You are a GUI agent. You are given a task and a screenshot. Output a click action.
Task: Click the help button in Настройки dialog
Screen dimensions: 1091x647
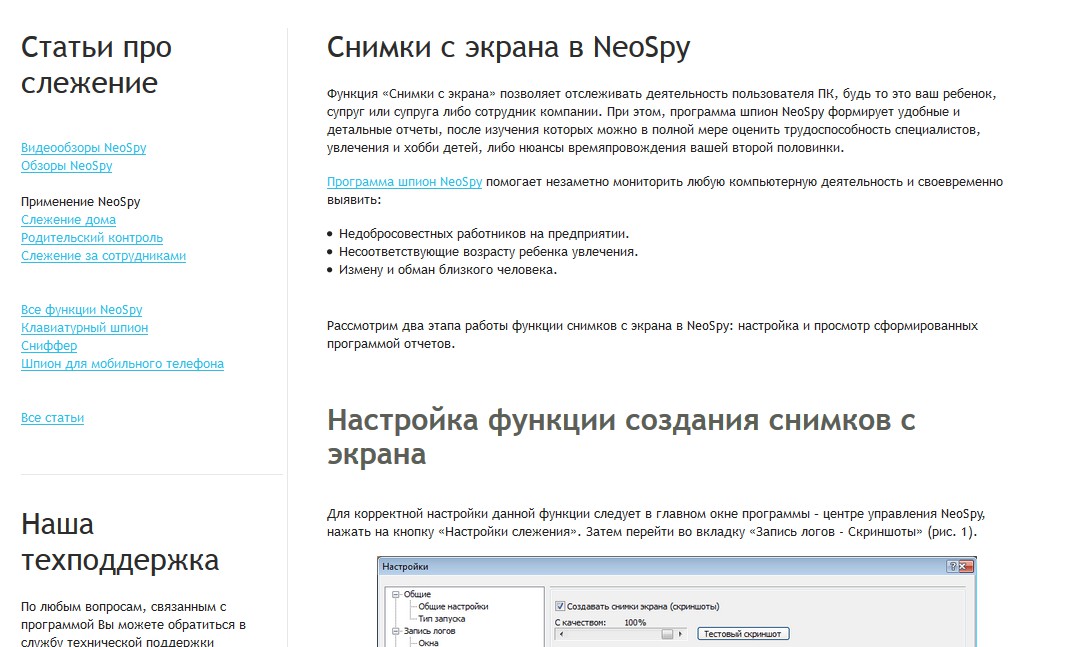pos(952,567)
